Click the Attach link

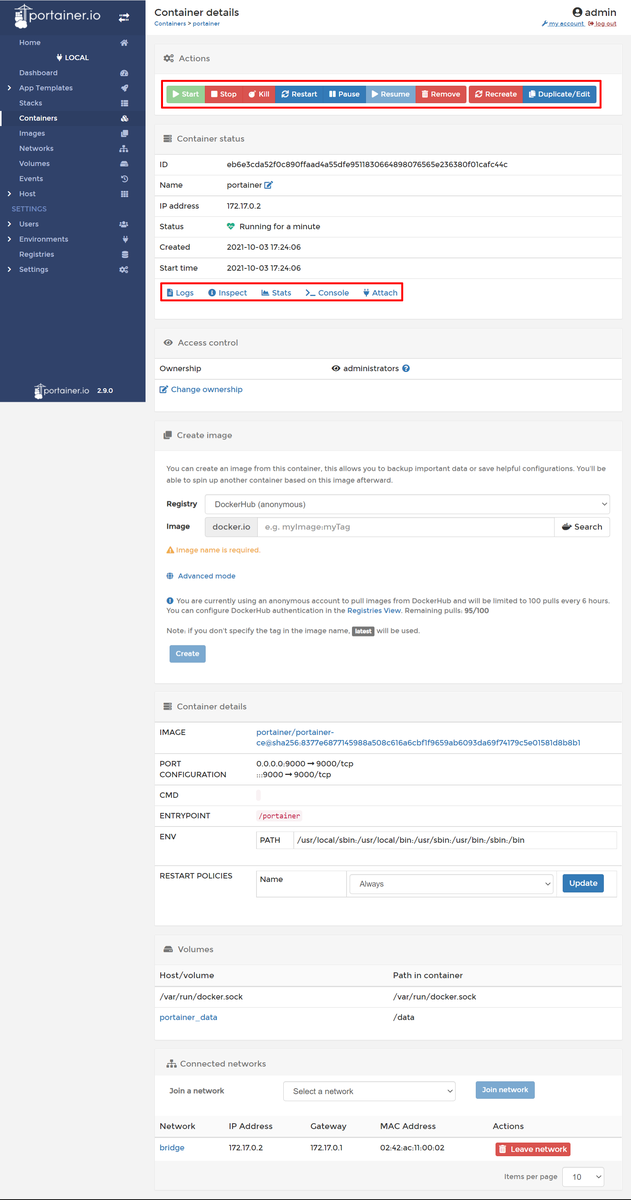tap(380, 293)
